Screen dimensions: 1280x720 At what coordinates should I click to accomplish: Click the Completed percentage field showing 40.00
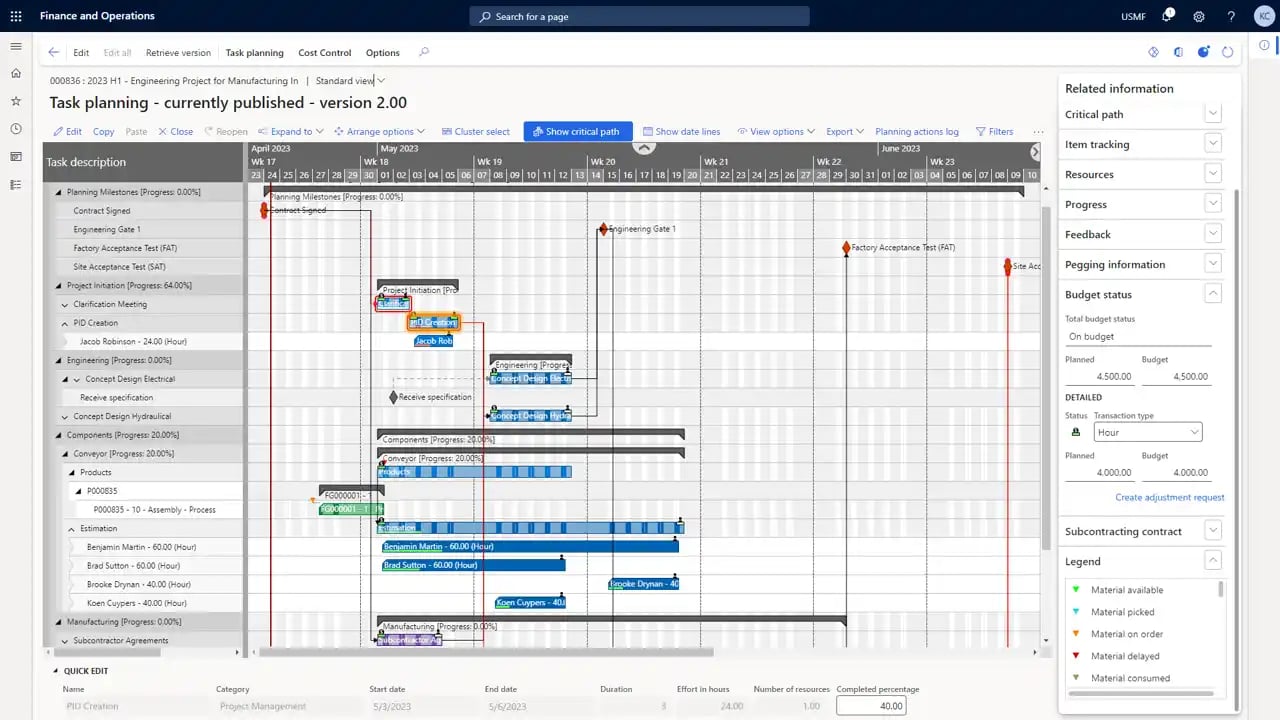(871, 705)
